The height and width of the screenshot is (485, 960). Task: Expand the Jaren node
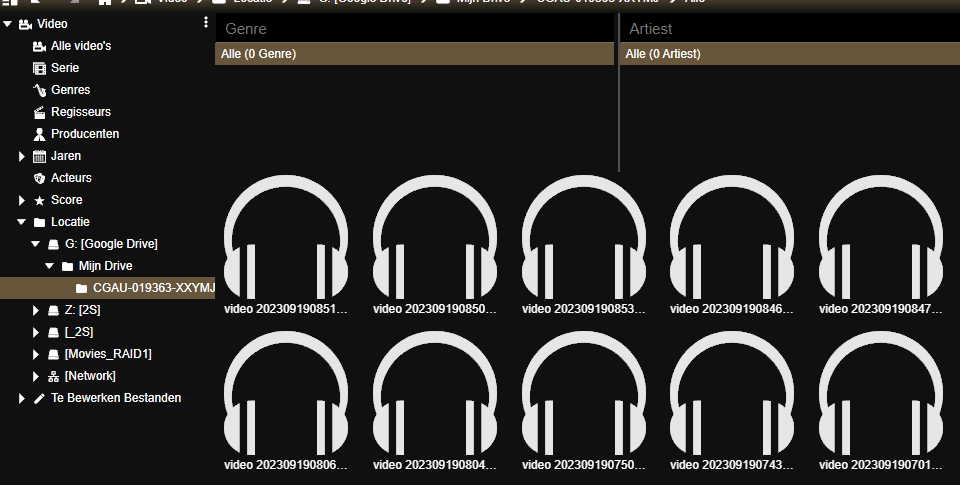21,156
